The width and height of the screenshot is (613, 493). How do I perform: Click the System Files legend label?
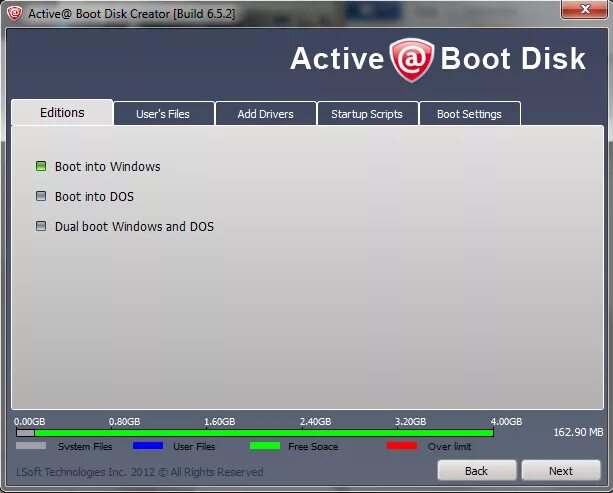click(85, 446)
